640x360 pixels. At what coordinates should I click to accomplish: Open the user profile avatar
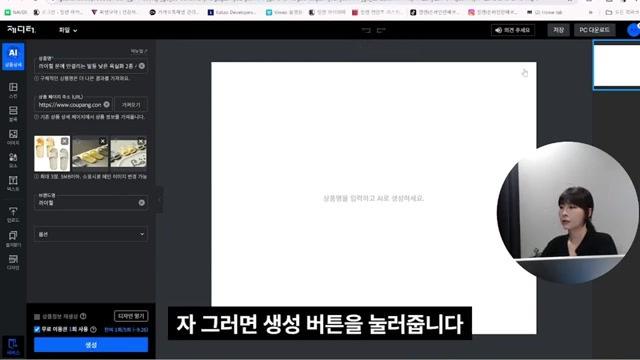pyautogui.click(x=633, y=30)
